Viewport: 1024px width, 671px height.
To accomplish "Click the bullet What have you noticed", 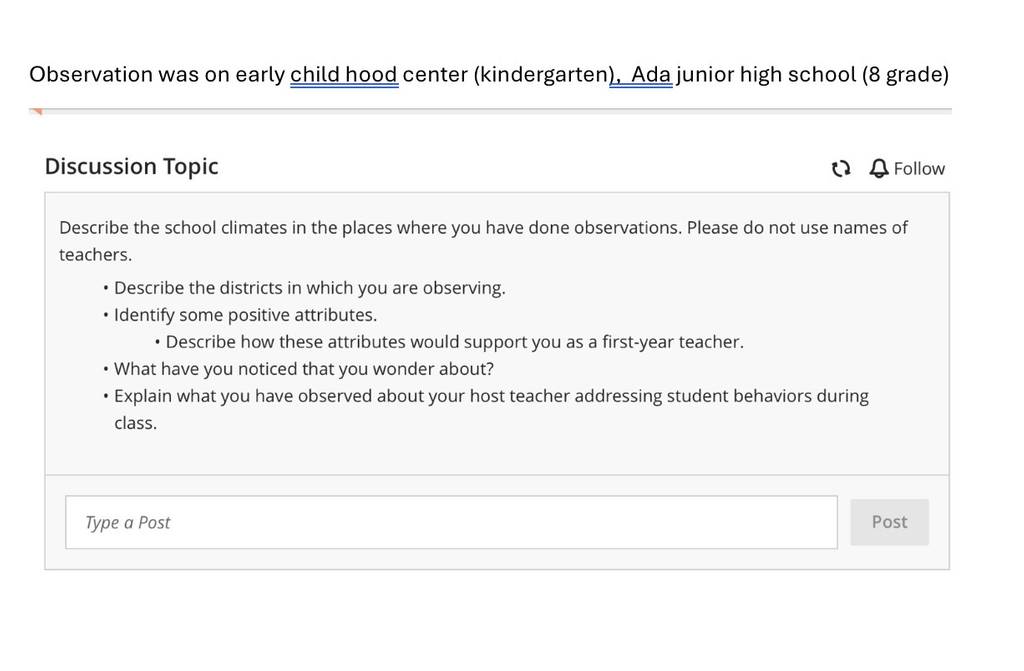I will coord(304,369).
